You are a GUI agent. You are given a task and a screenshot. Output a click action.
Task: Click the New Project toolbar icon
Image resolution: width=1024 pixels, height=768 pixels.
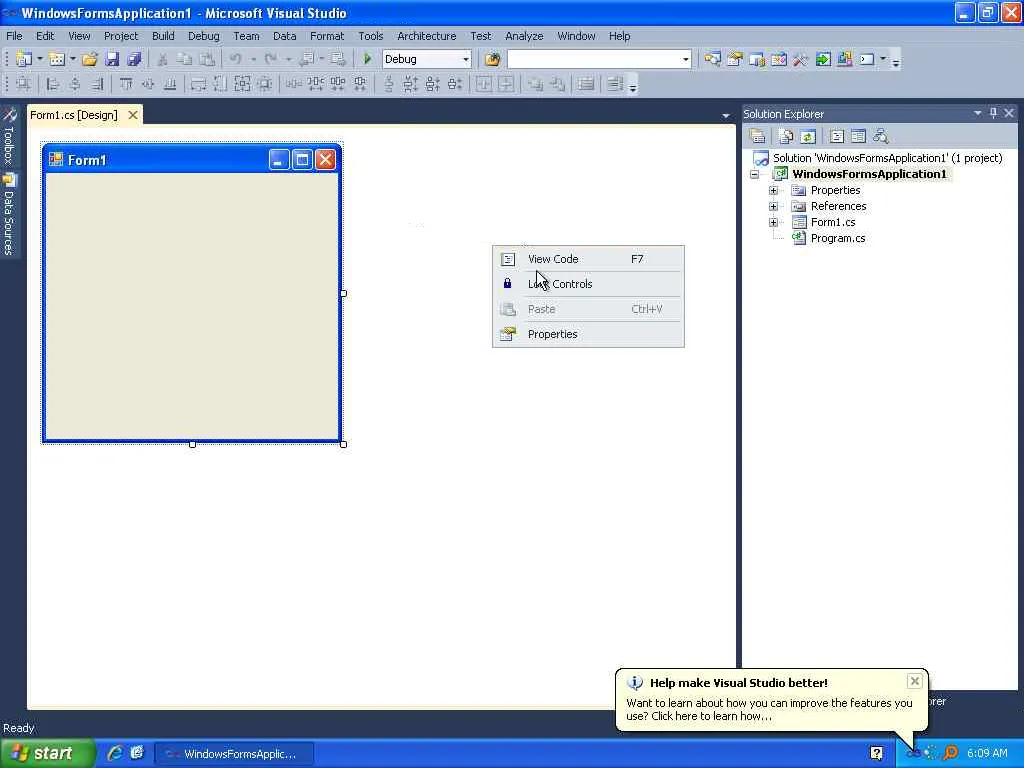coord(24,59)
